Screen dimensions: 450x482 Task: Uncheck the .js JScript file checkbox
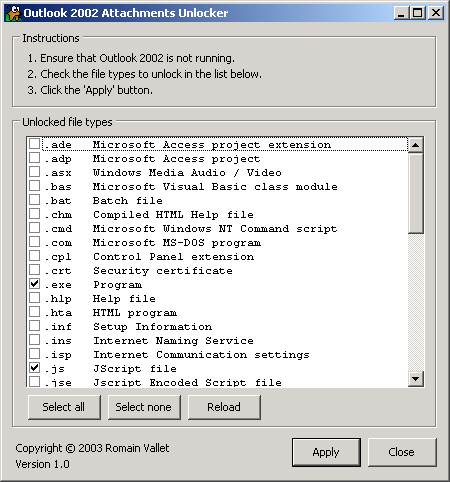pyautogui.click(x=35, y=368)
